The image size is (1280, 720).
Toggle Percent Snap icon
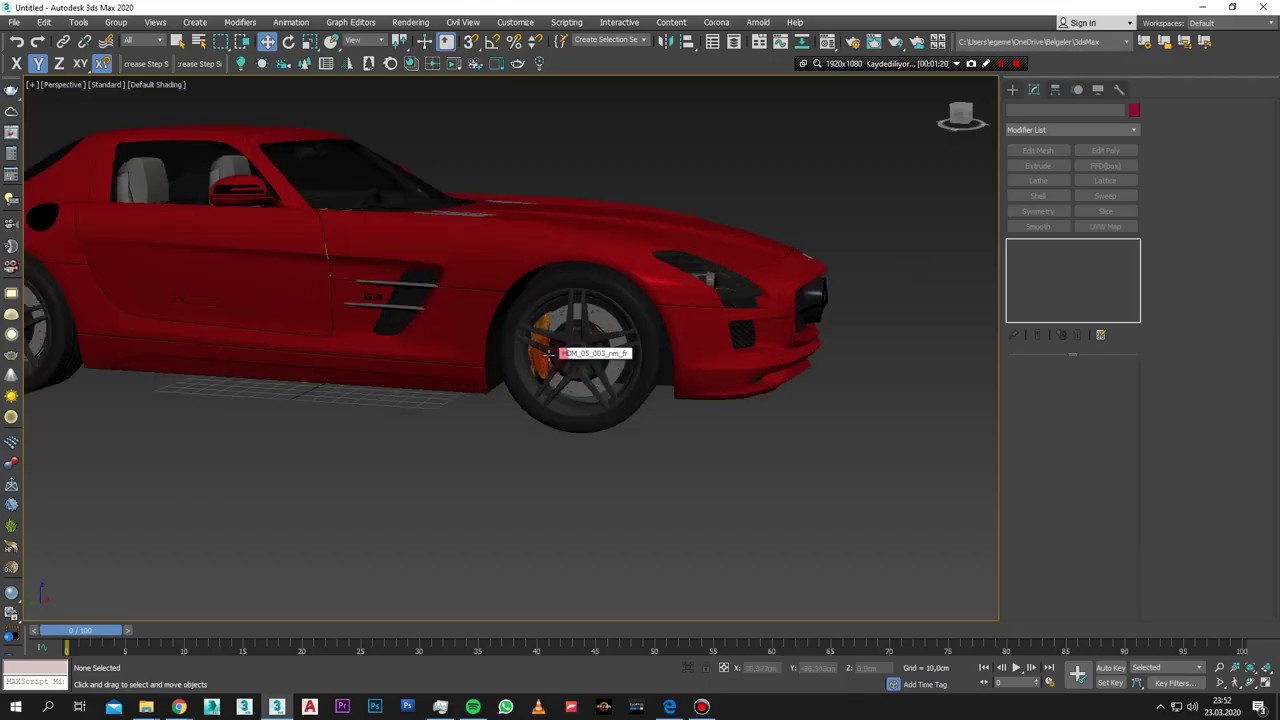[x=514, y=41]
